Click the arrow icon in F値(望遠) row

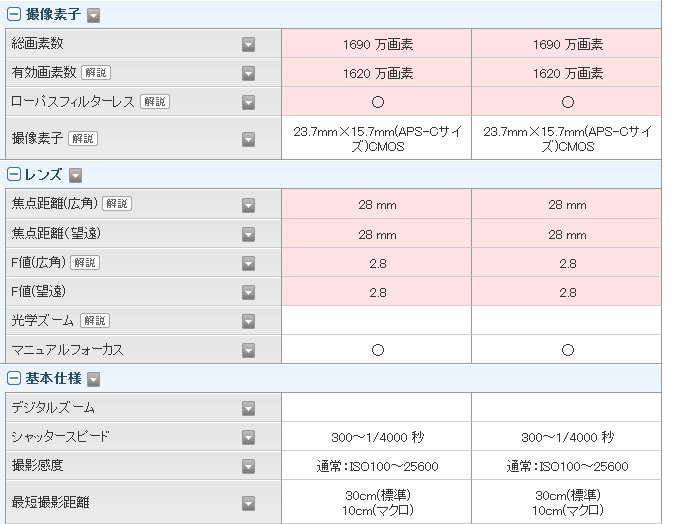tap(249, 292)
